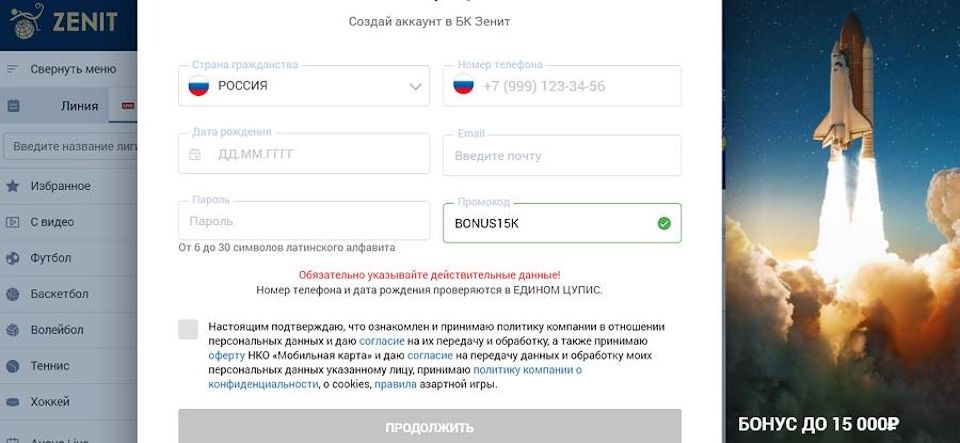Open phone country code flag selector

click(x=463, y=84)
